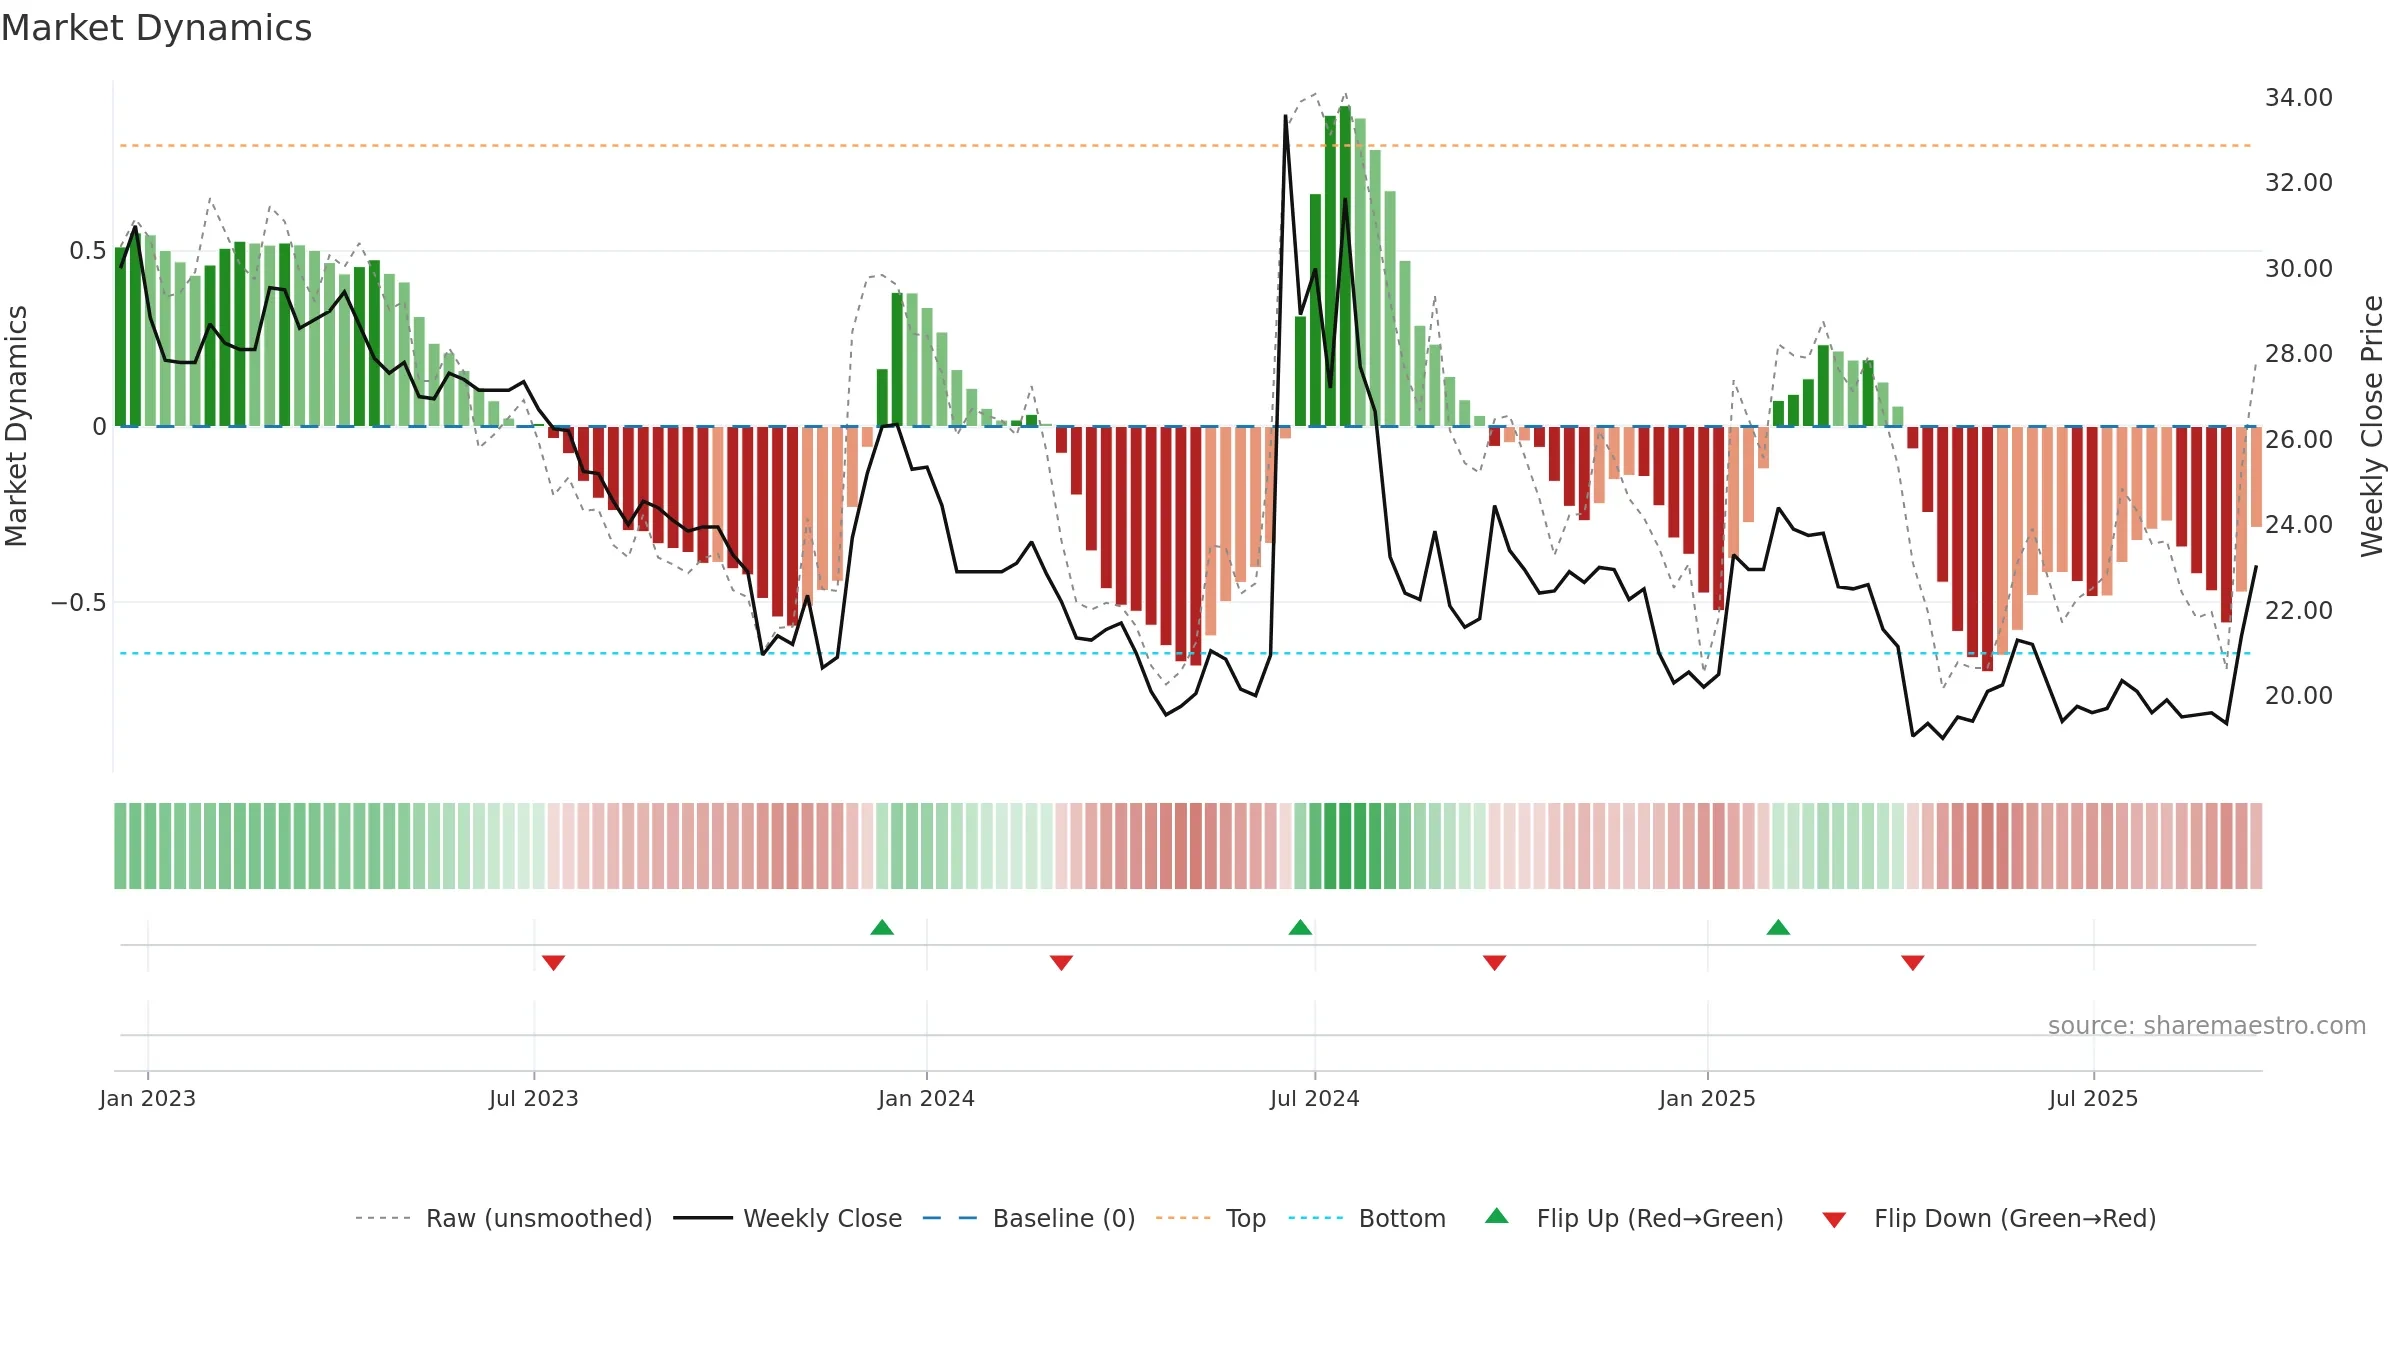Click the 24.00 price axis value
2400x1350 pixels.
tap(2299, 524)
